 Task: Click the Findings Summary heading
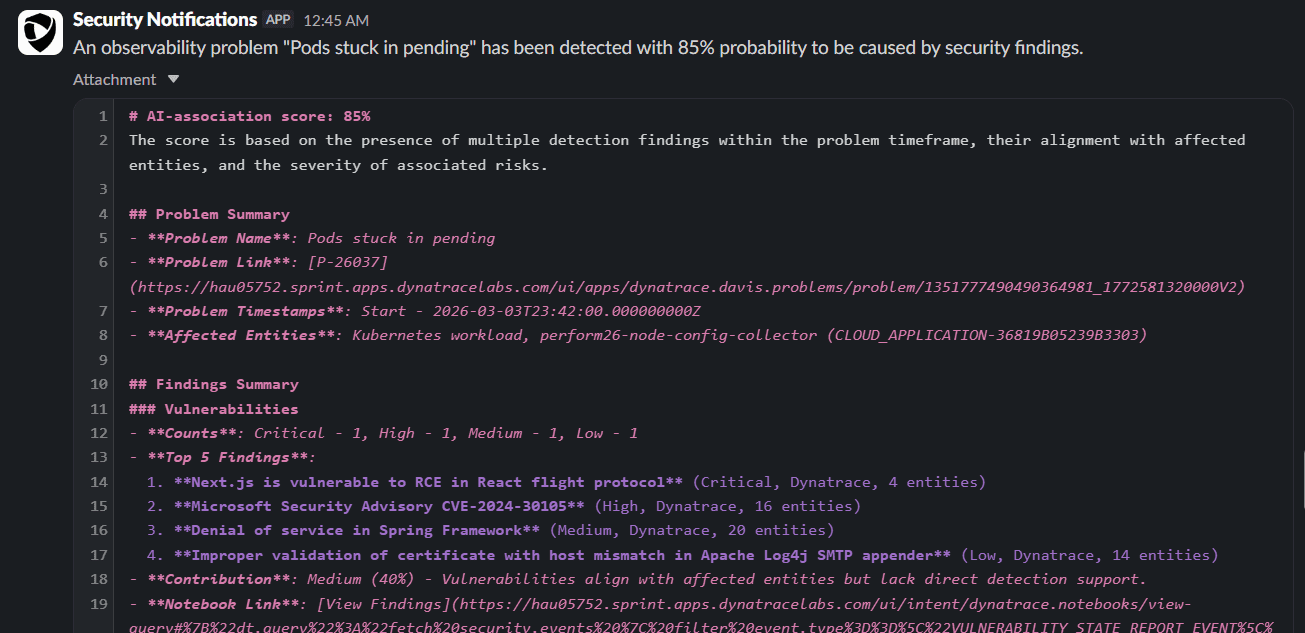(213, 383)
